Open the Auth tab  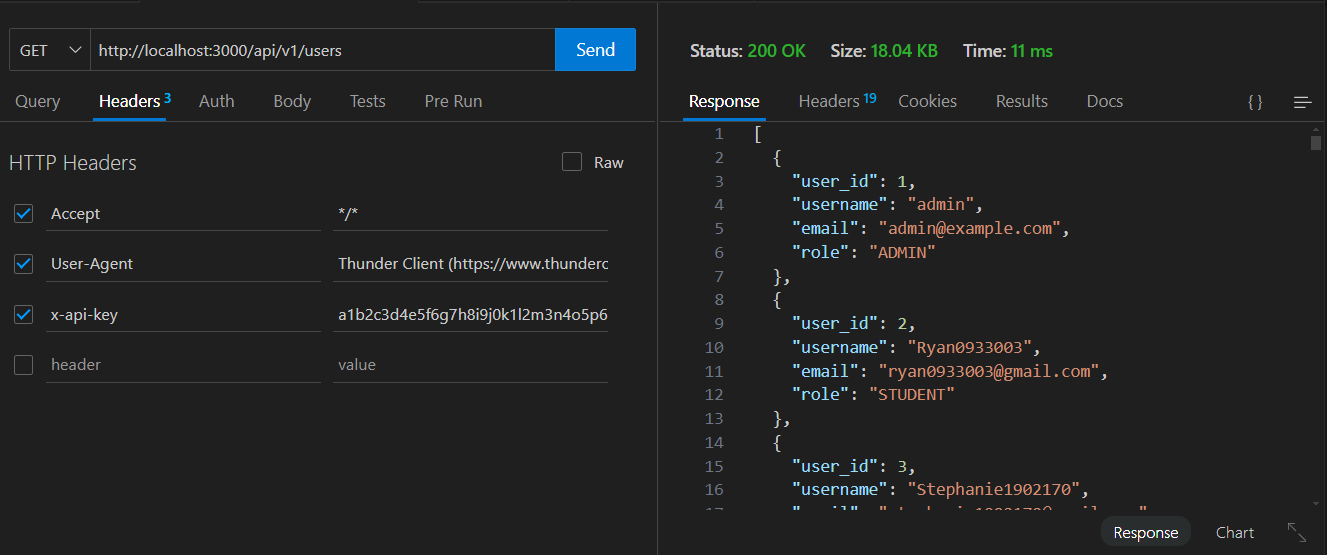[x=216, y=101]
